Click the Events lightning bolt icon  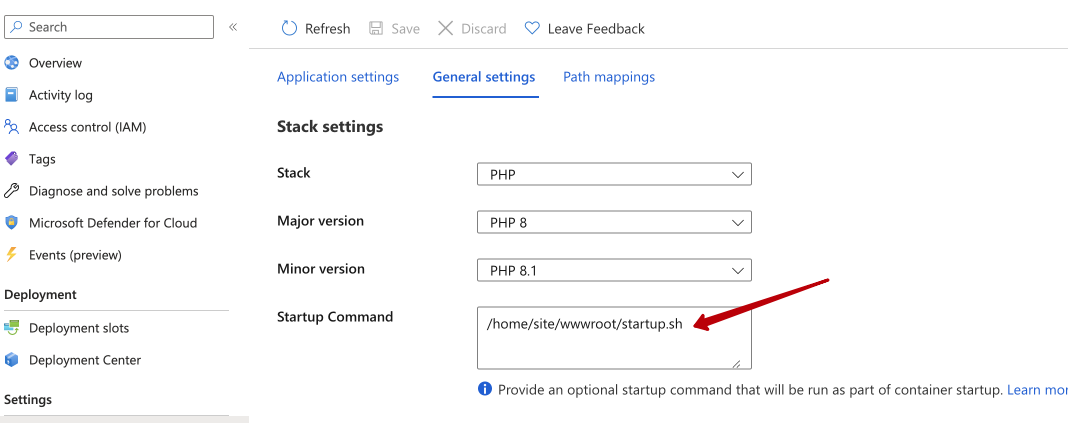(11, 255)
